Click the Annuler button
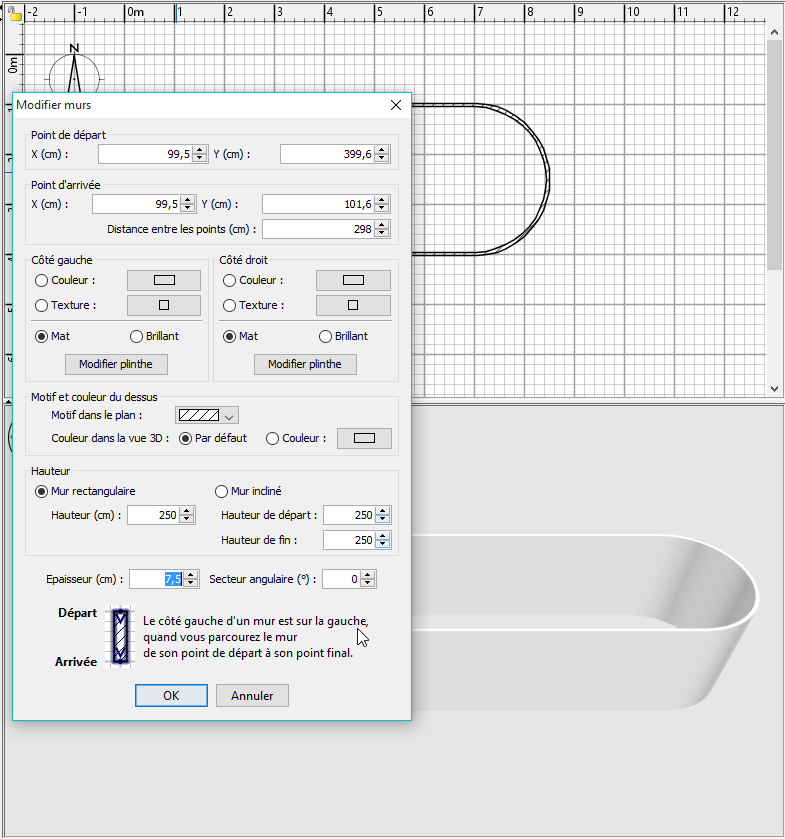 point(252,696)
